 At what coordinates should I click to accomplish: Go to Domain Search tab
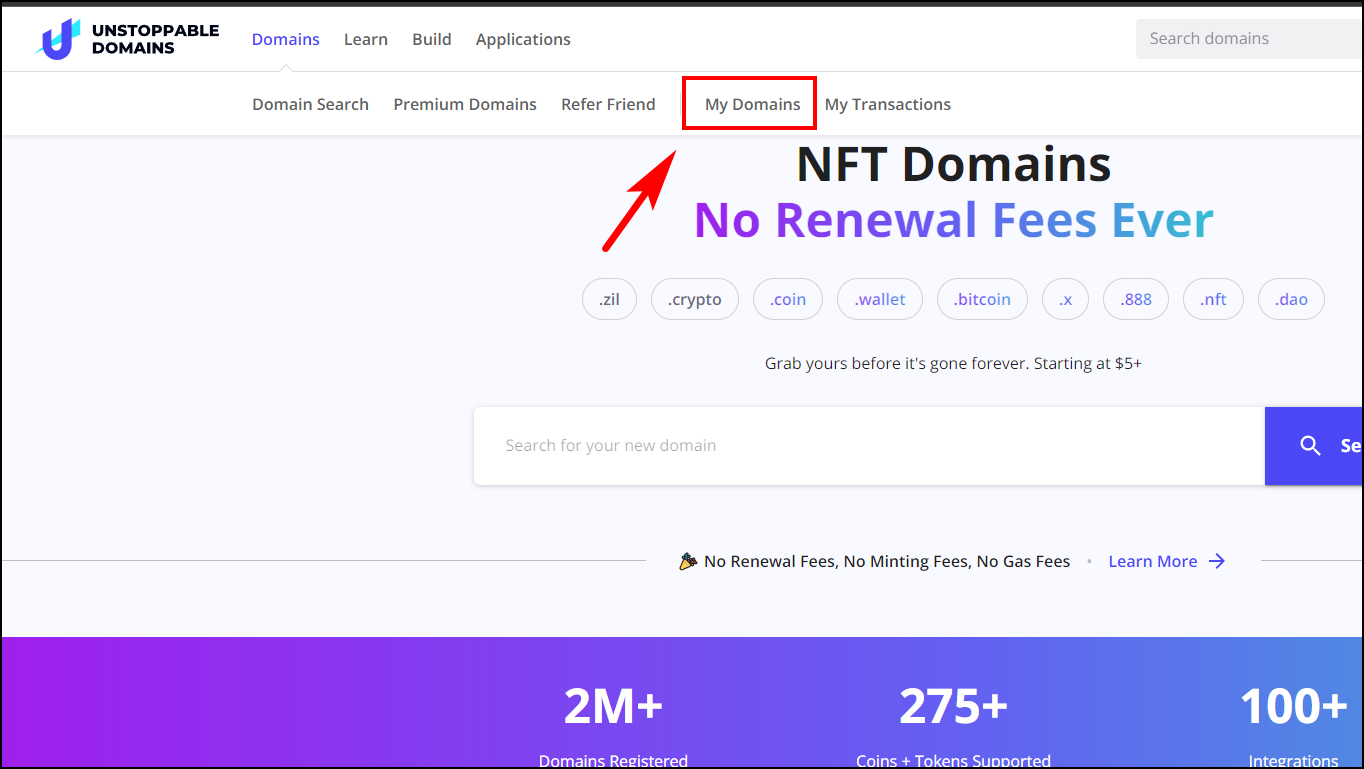(310, 104)
